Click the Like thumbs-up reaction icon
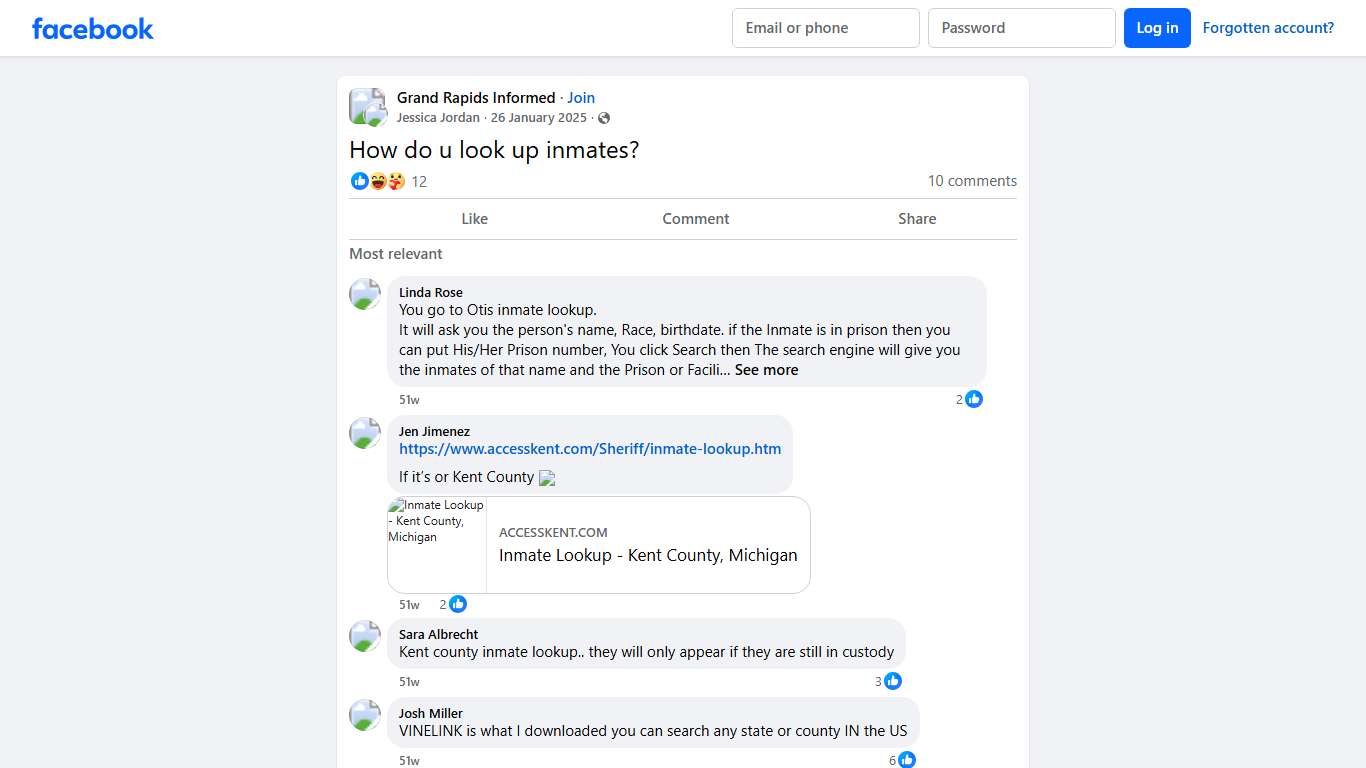 pos(360,181)
